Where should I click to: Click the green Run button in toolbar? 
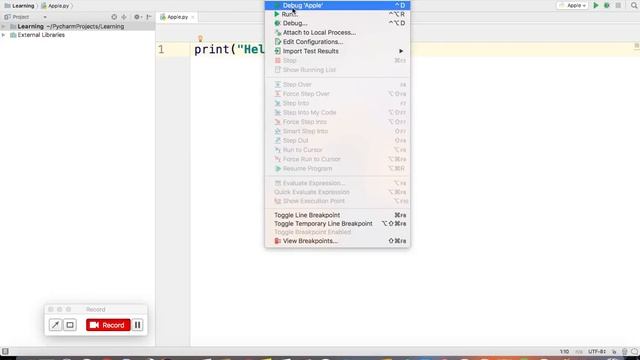point(596,5)
